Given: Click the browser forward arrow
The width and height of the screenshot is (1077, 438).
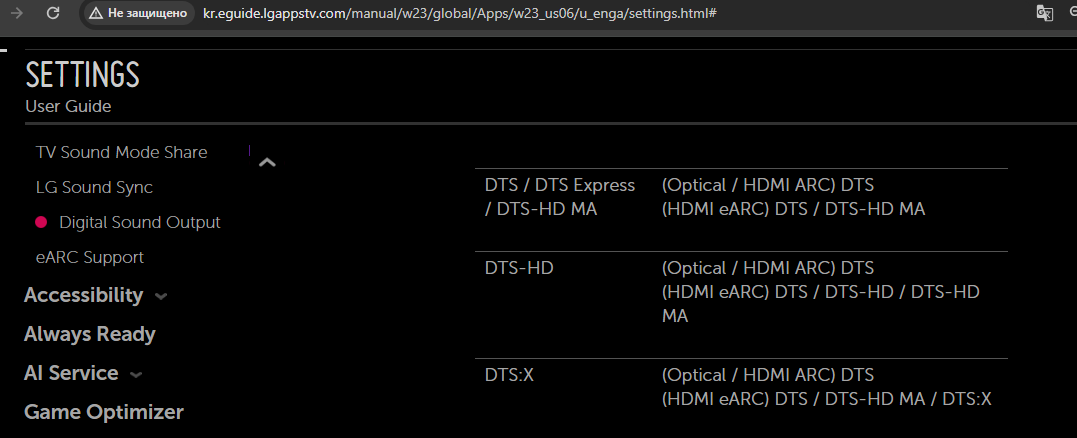Looking at the screenshot, I should [17, 14].
